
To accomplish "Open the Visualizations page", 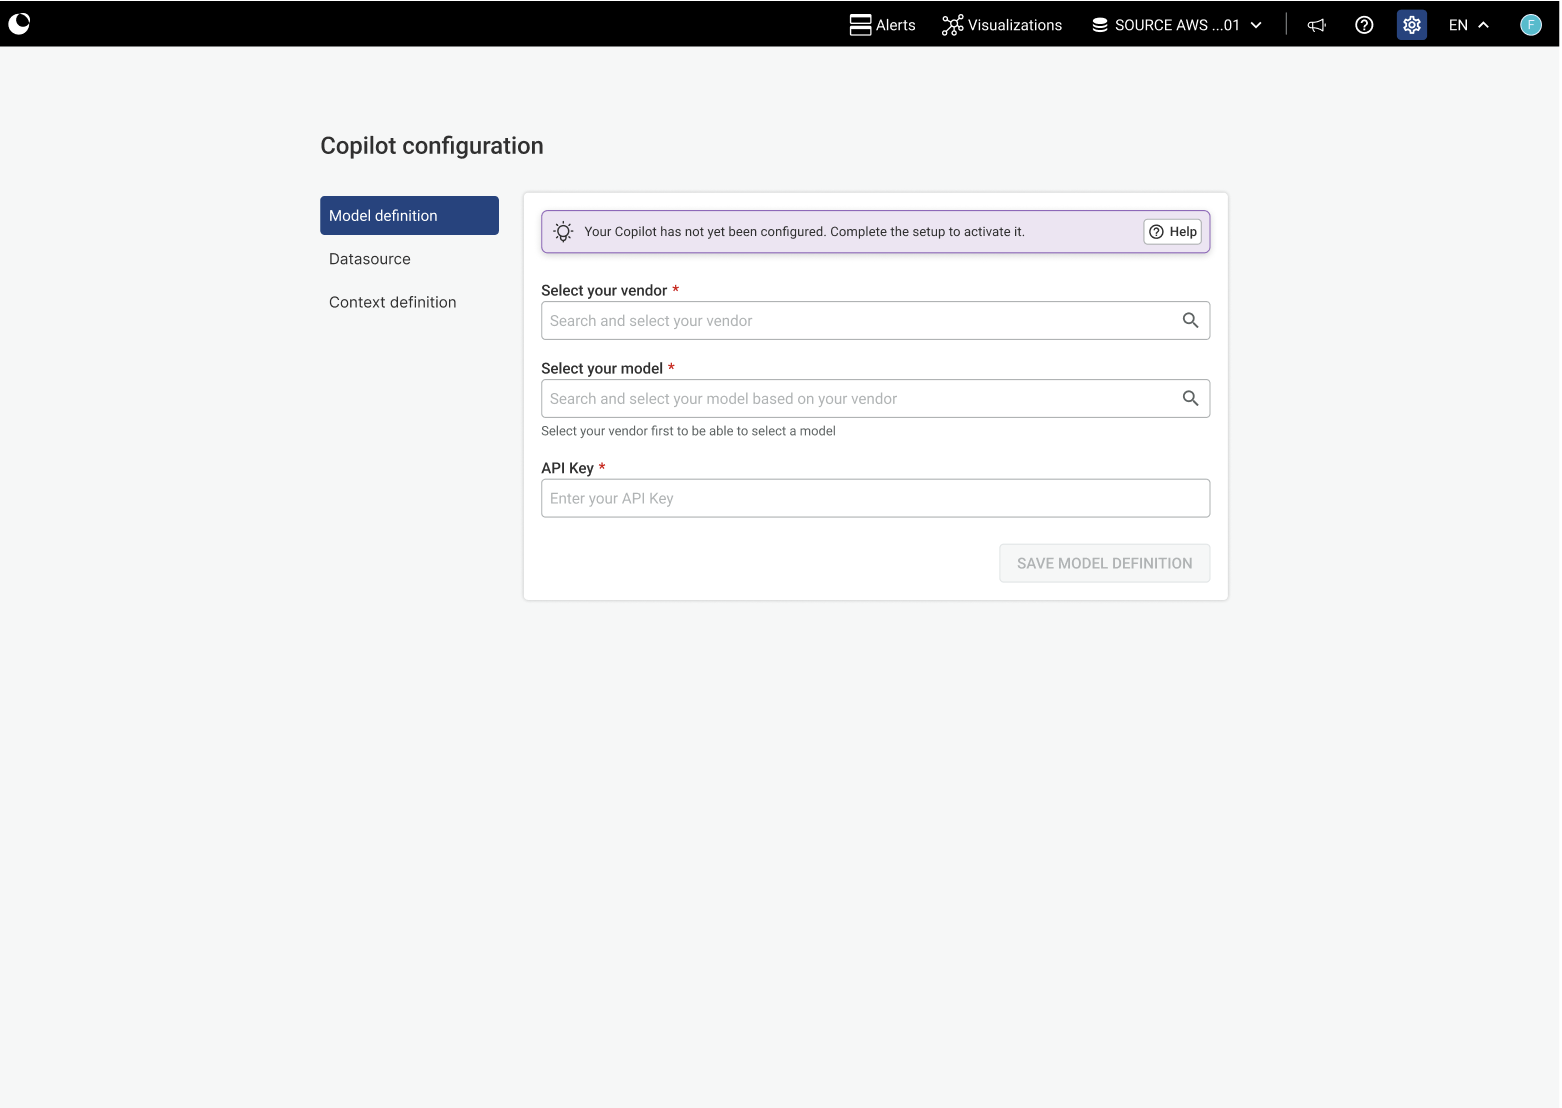I will click(1002, 25).
